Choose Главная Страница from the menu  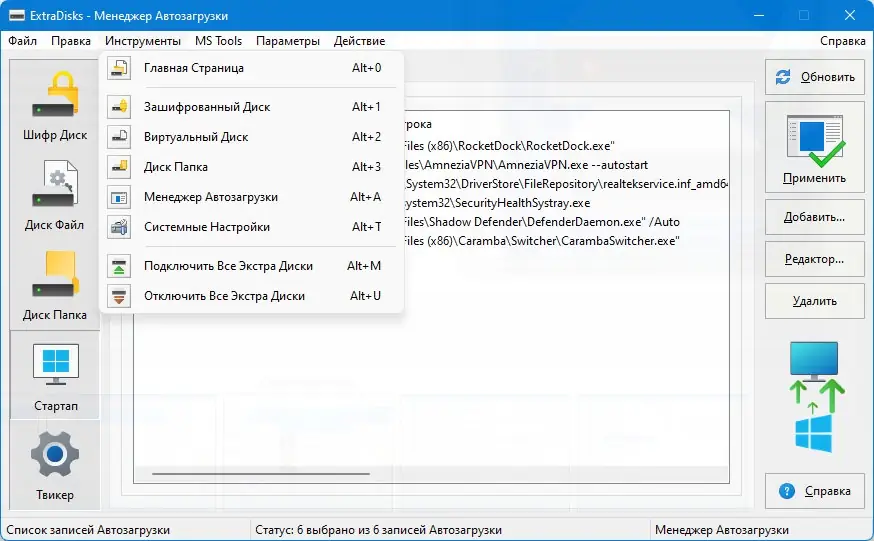click(x=251, y=68)
